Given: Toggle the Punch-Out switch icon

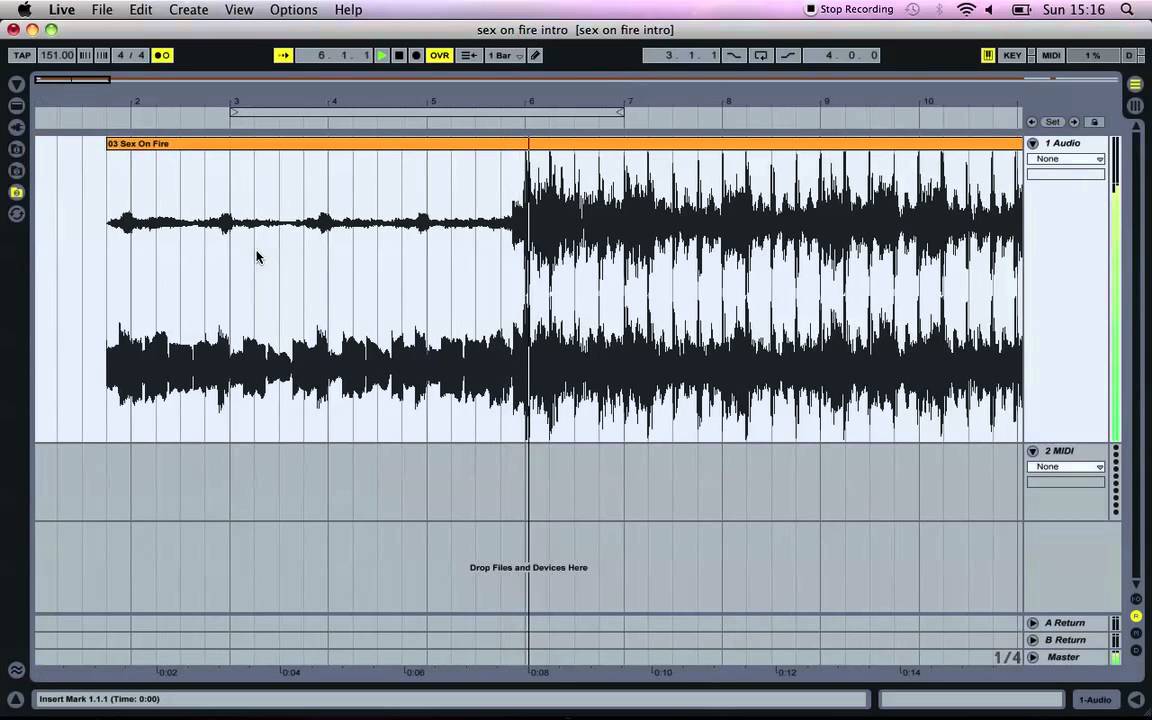Looking at the screenshot, I should click(788, 55).
